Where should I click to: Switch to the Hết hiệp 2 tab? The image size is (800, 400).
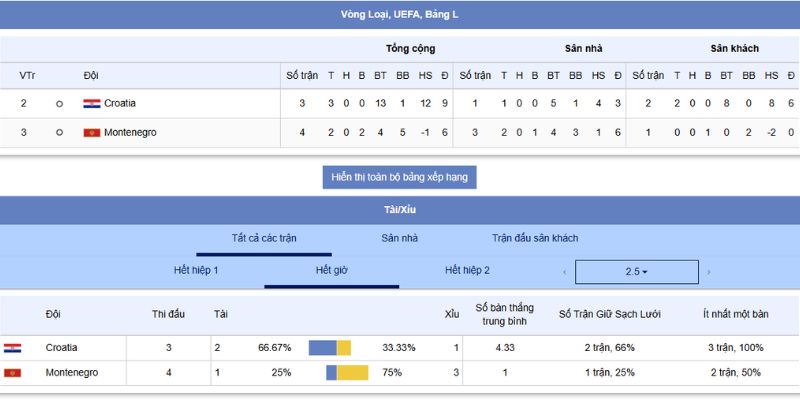click(467, 270)
